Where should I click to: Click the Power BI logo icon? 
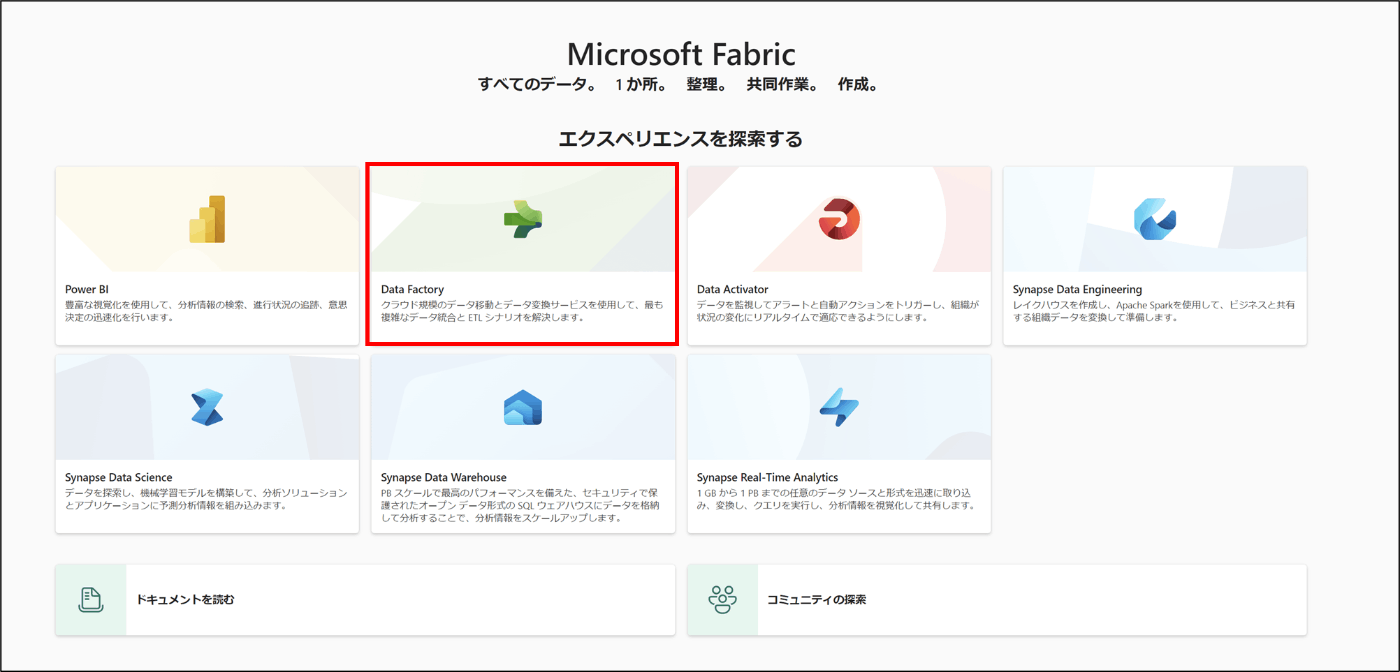[207, 219]
